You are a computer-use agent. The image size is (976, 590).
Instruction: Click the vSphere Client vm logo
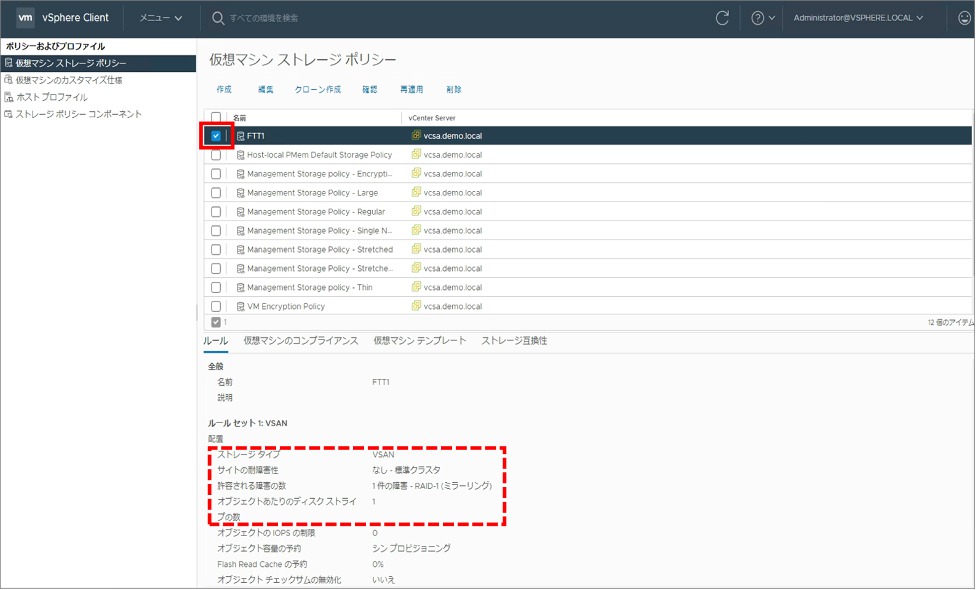[26, 17]
